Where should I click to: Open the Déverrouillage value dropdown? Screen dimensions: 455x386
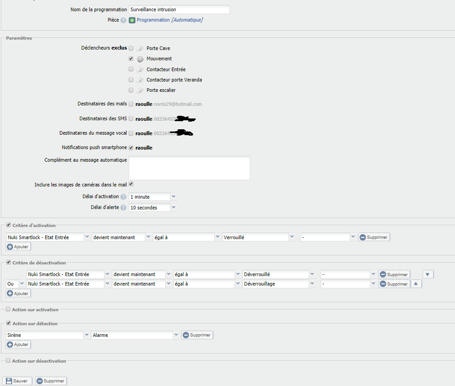tap(279, 284)
